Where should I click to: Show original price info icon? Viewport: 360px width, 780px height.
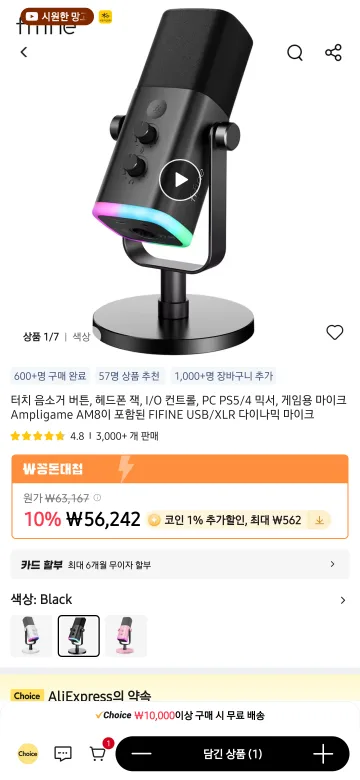(x=97, y=497)
